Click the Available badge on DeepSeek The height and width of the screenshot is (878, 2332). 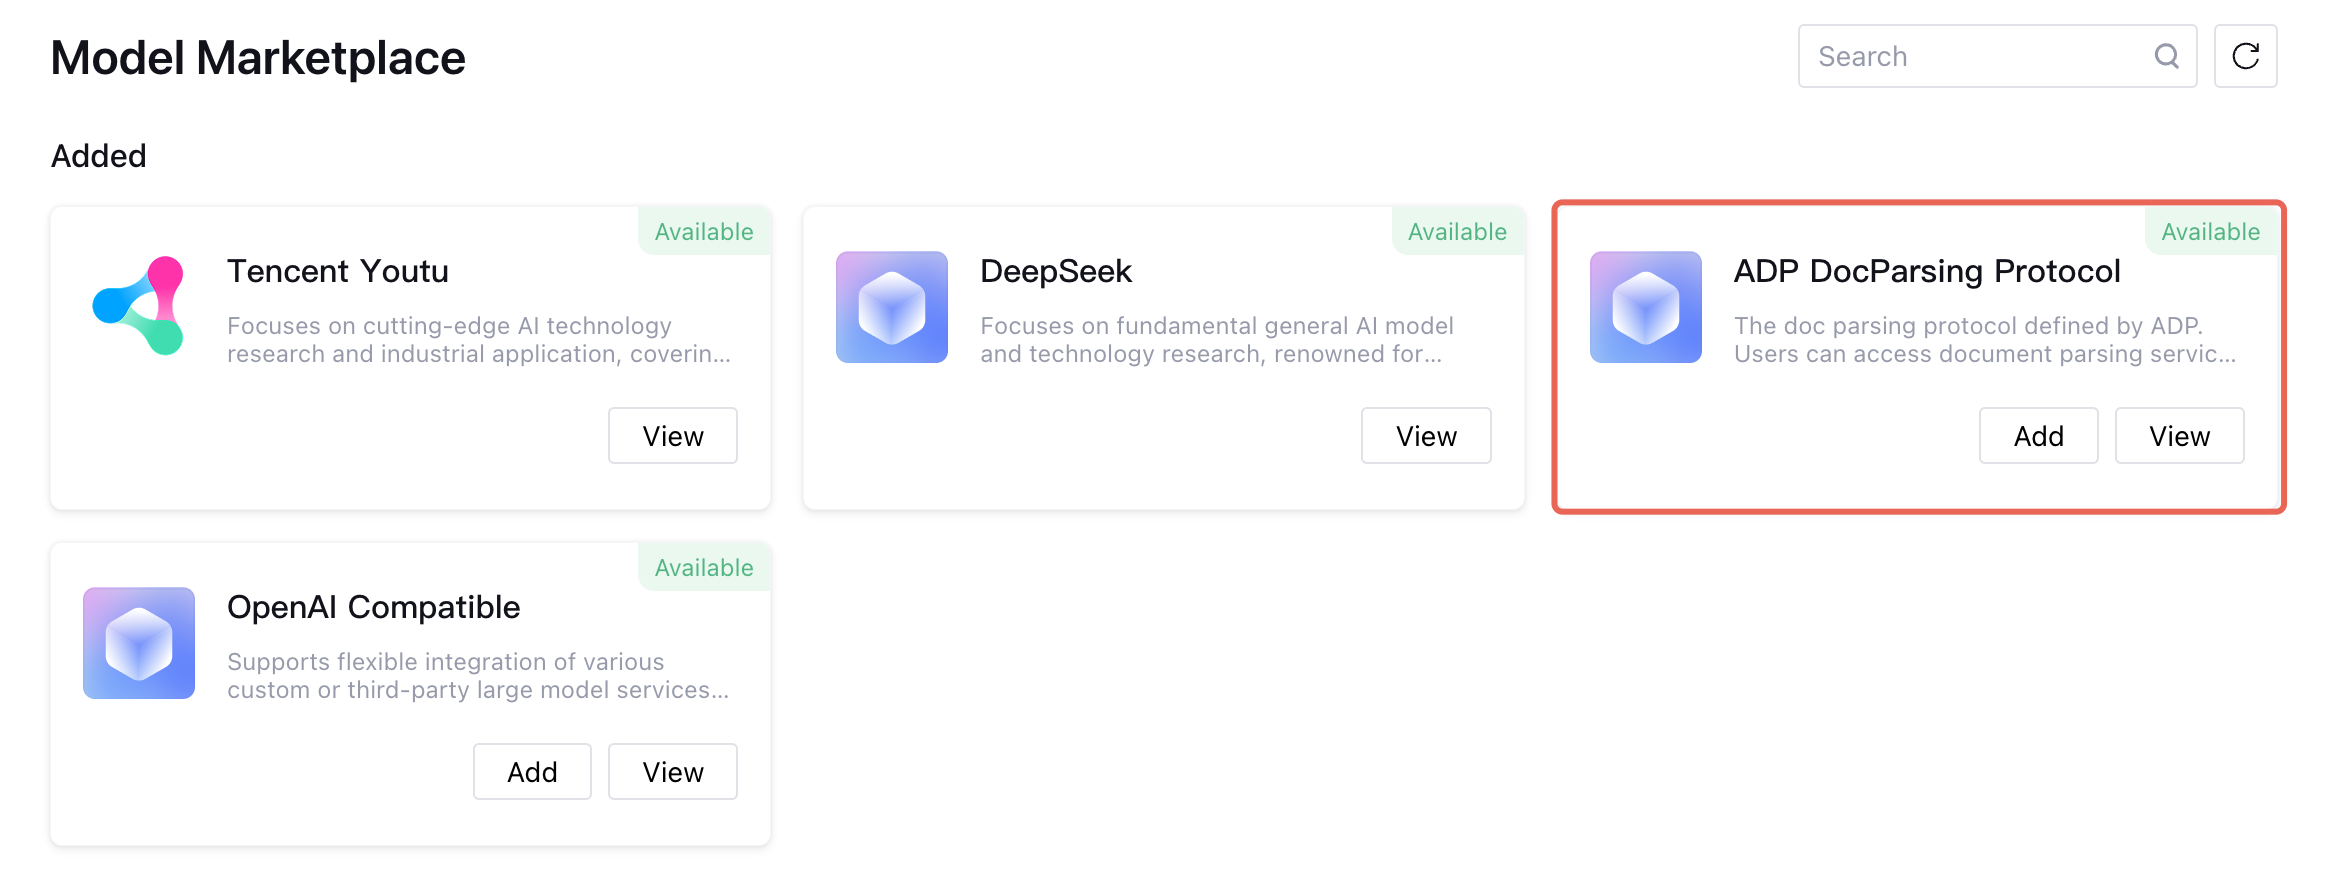(1457, 231)
